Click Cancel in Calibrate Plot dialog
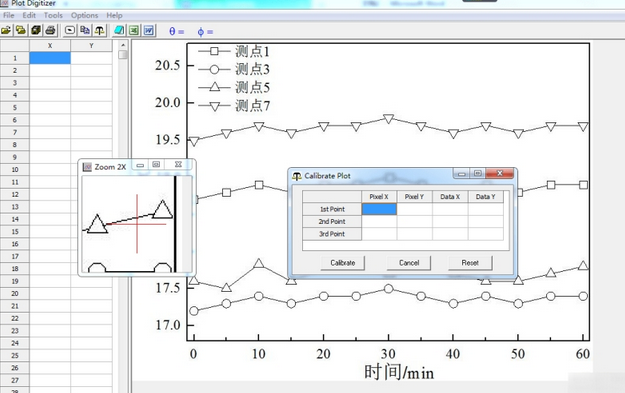The width and height of the screenshot is (625, 393). coord(409,263)
